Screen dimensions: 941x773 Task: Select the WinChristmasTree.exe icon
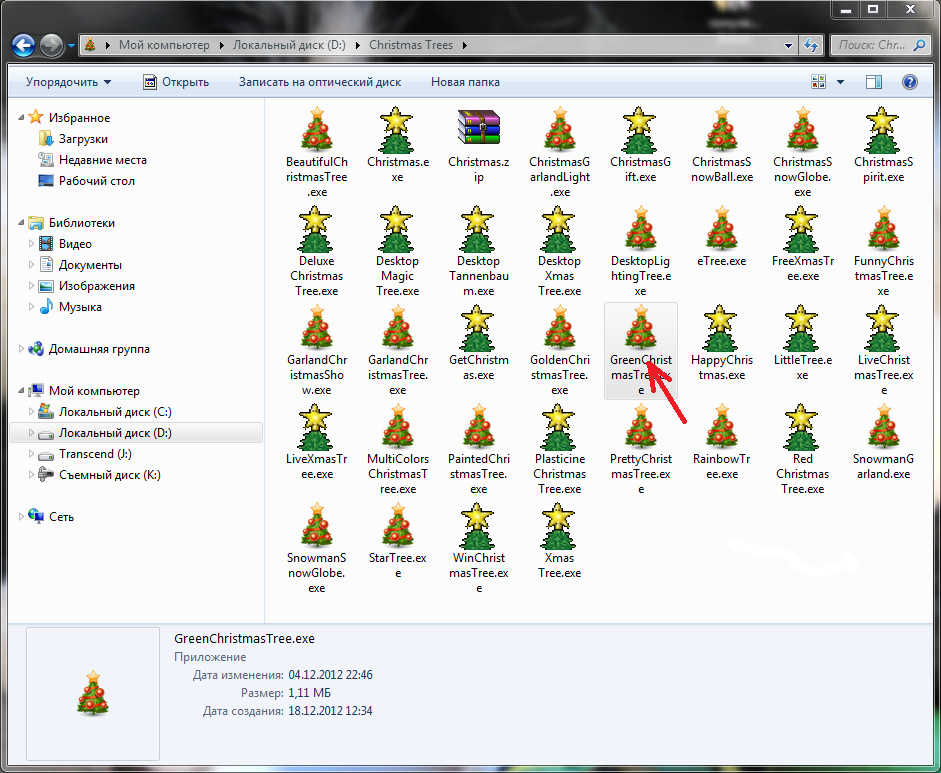478,525
